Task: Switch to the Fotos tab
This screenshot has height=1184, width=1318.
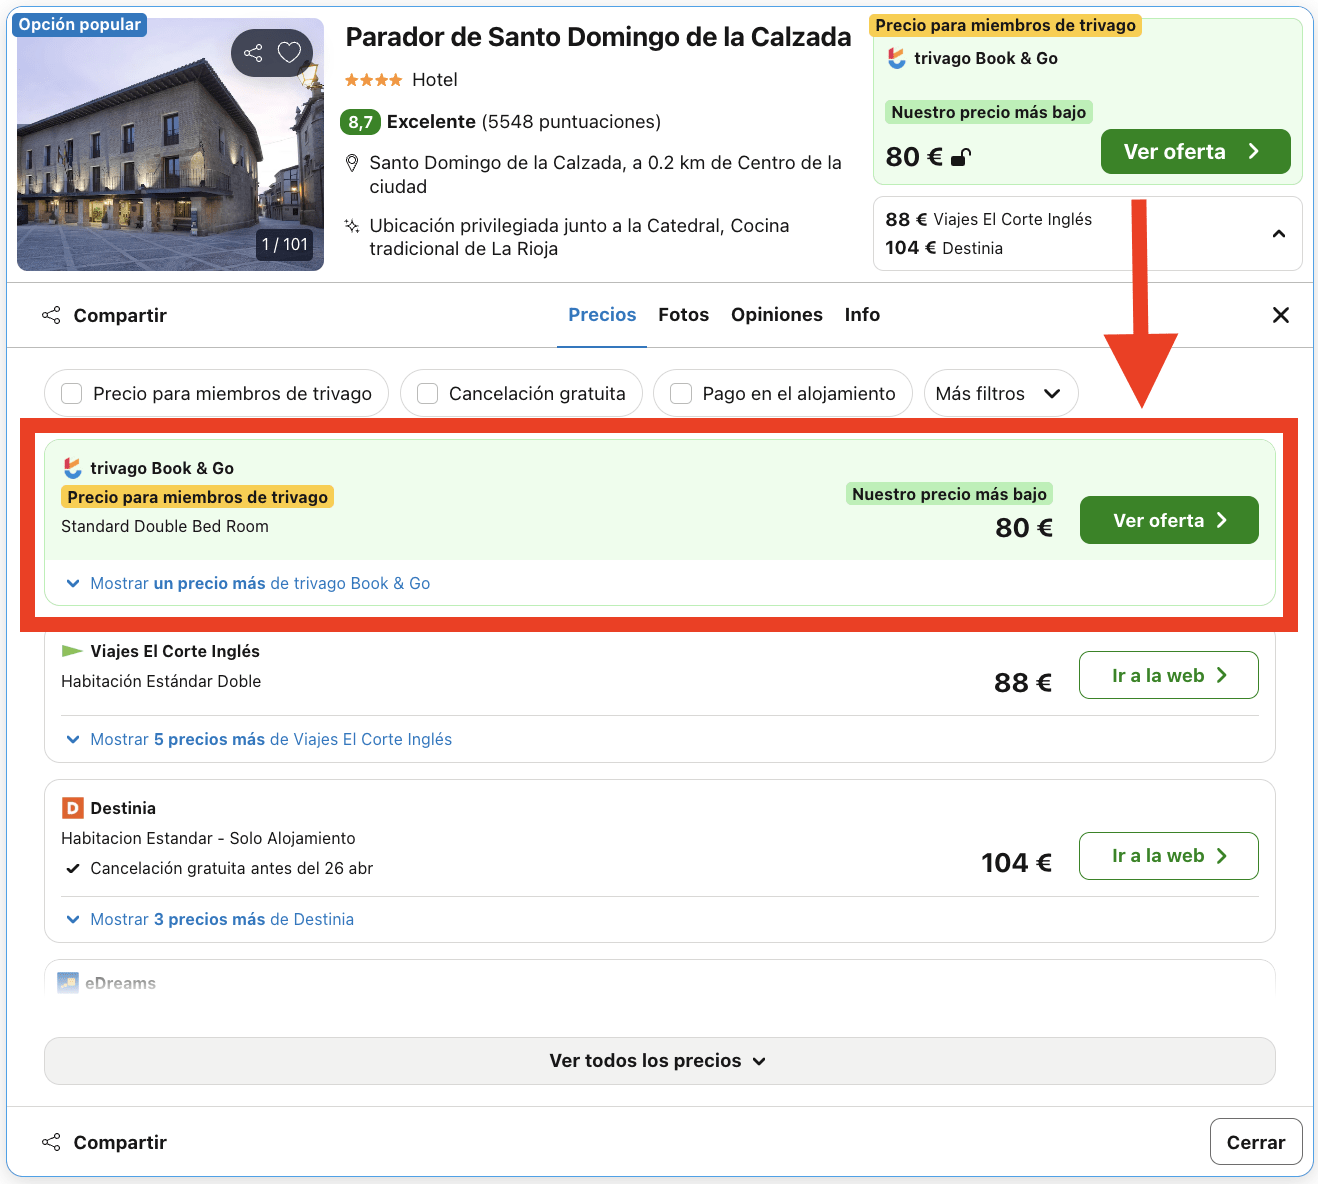Action: tap(683, 315)
